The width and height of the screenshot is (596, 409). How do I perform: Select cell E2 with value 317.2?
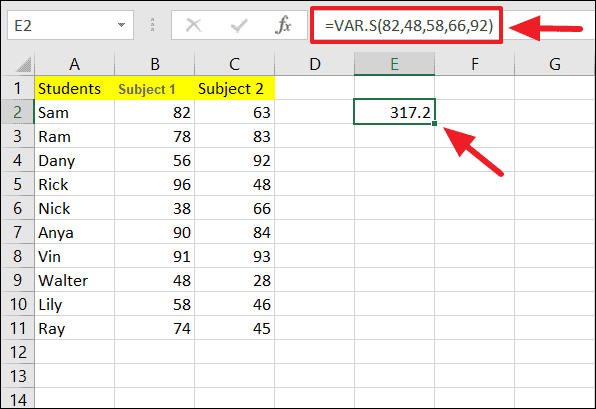coord(394,112)
